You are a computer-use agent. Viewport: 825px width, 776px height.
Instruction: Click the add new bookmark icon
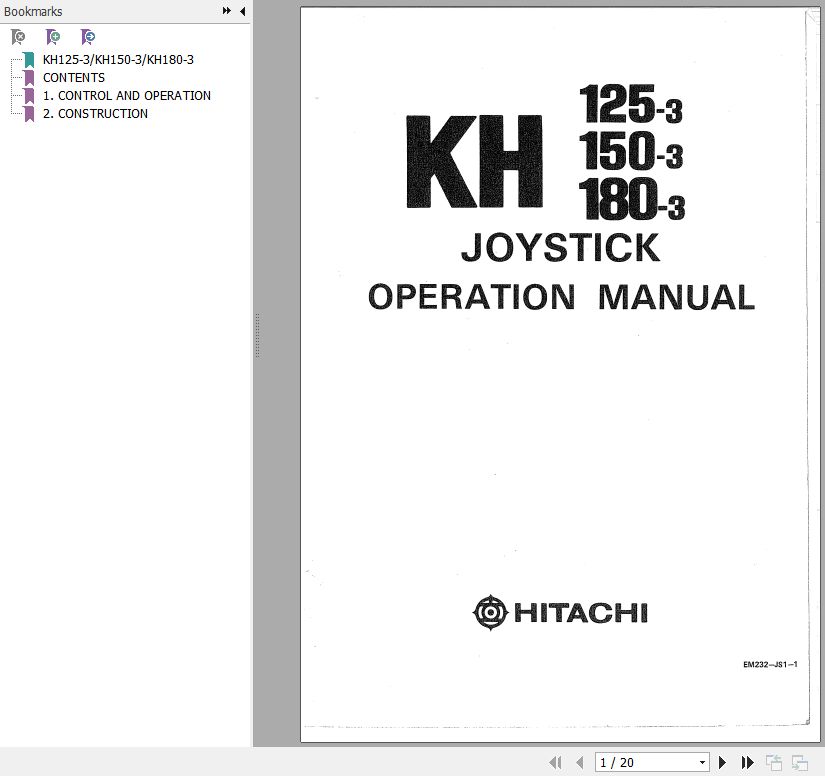(53, 36)
